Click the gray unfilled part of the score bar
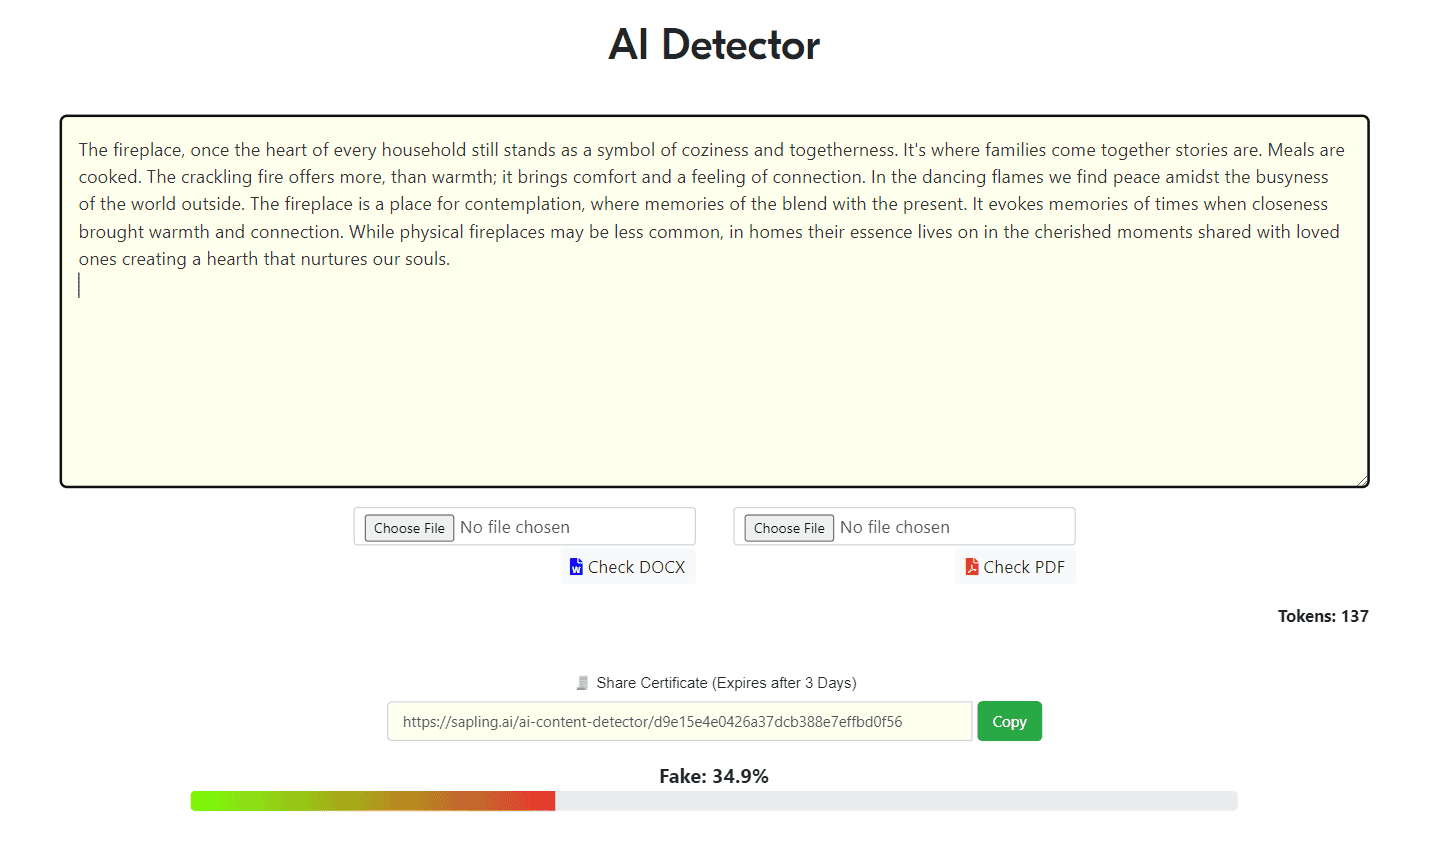The height and width of the screenshot is (842, 1444). pos(896,801)
